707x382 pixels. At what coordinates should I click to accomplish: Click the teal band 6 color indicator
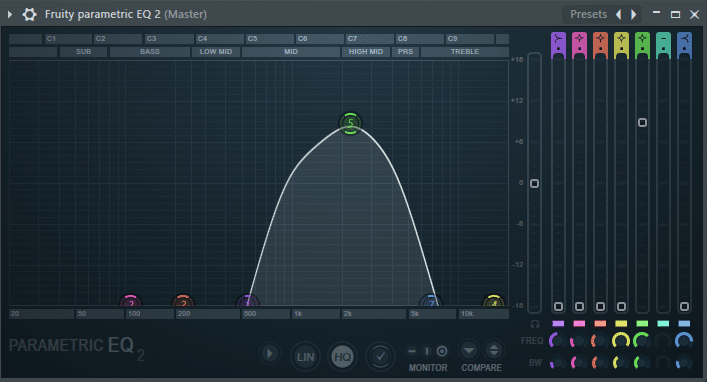(663, 323)
